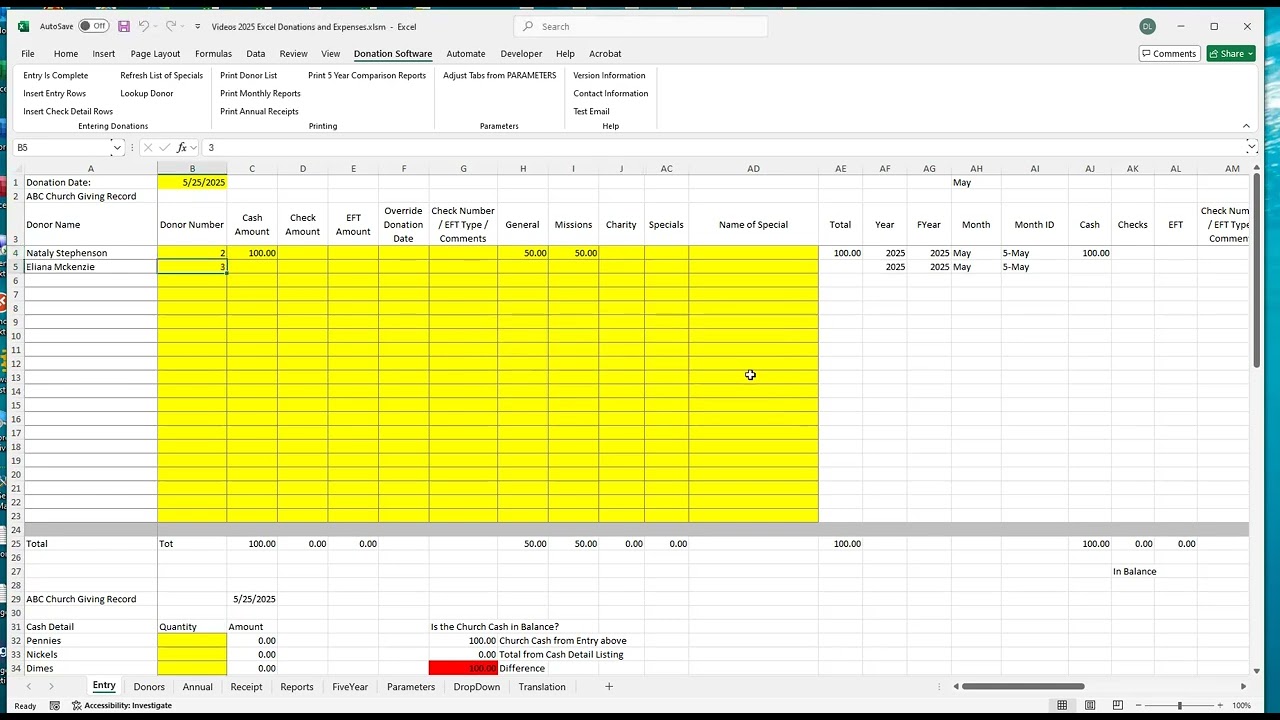Switch to the Reports sheet tab
Screen dimensions: 1280x720
point(297,687)
